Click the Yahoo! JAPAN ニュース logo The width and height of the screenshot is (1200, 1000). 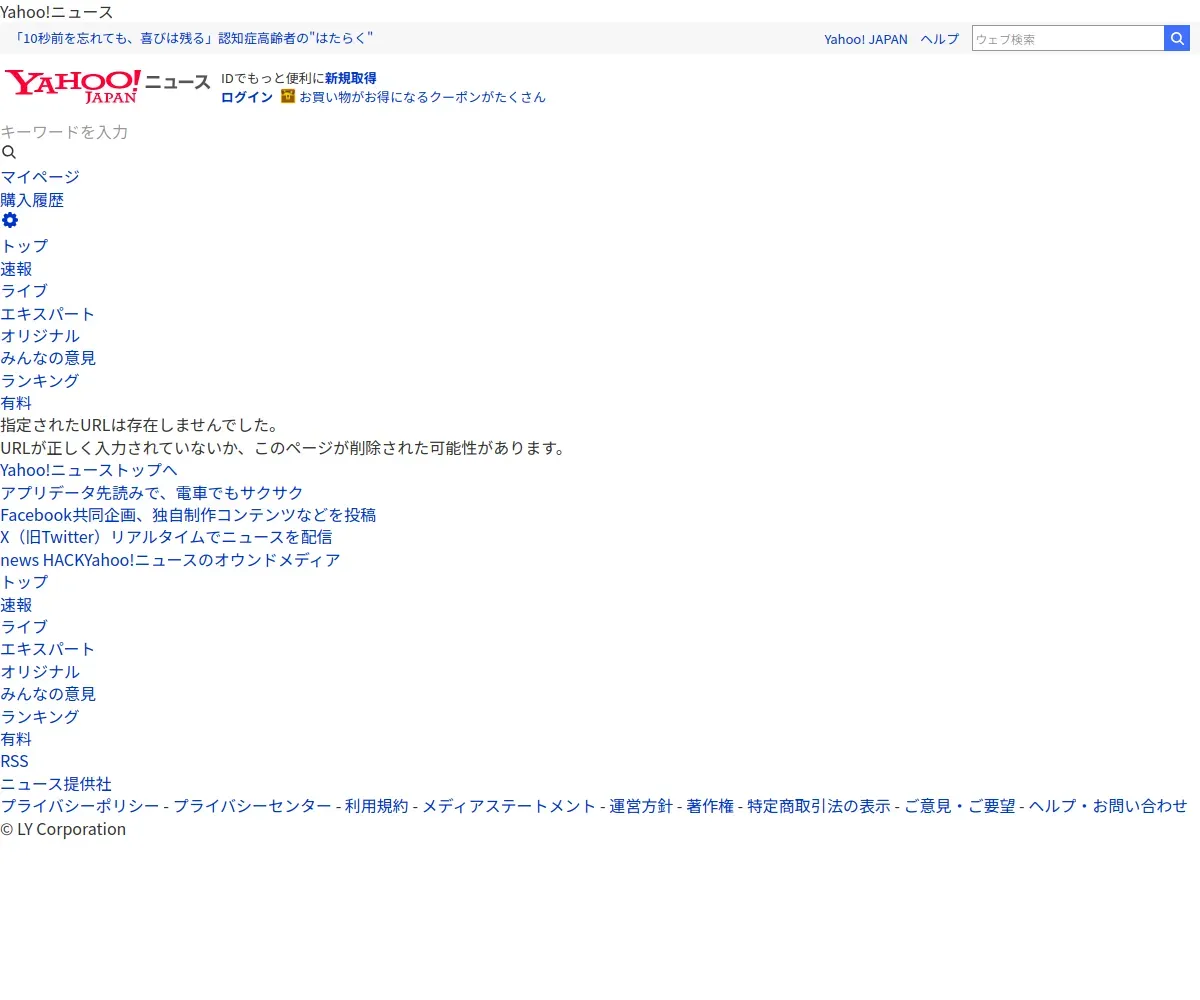coord(108,86)
